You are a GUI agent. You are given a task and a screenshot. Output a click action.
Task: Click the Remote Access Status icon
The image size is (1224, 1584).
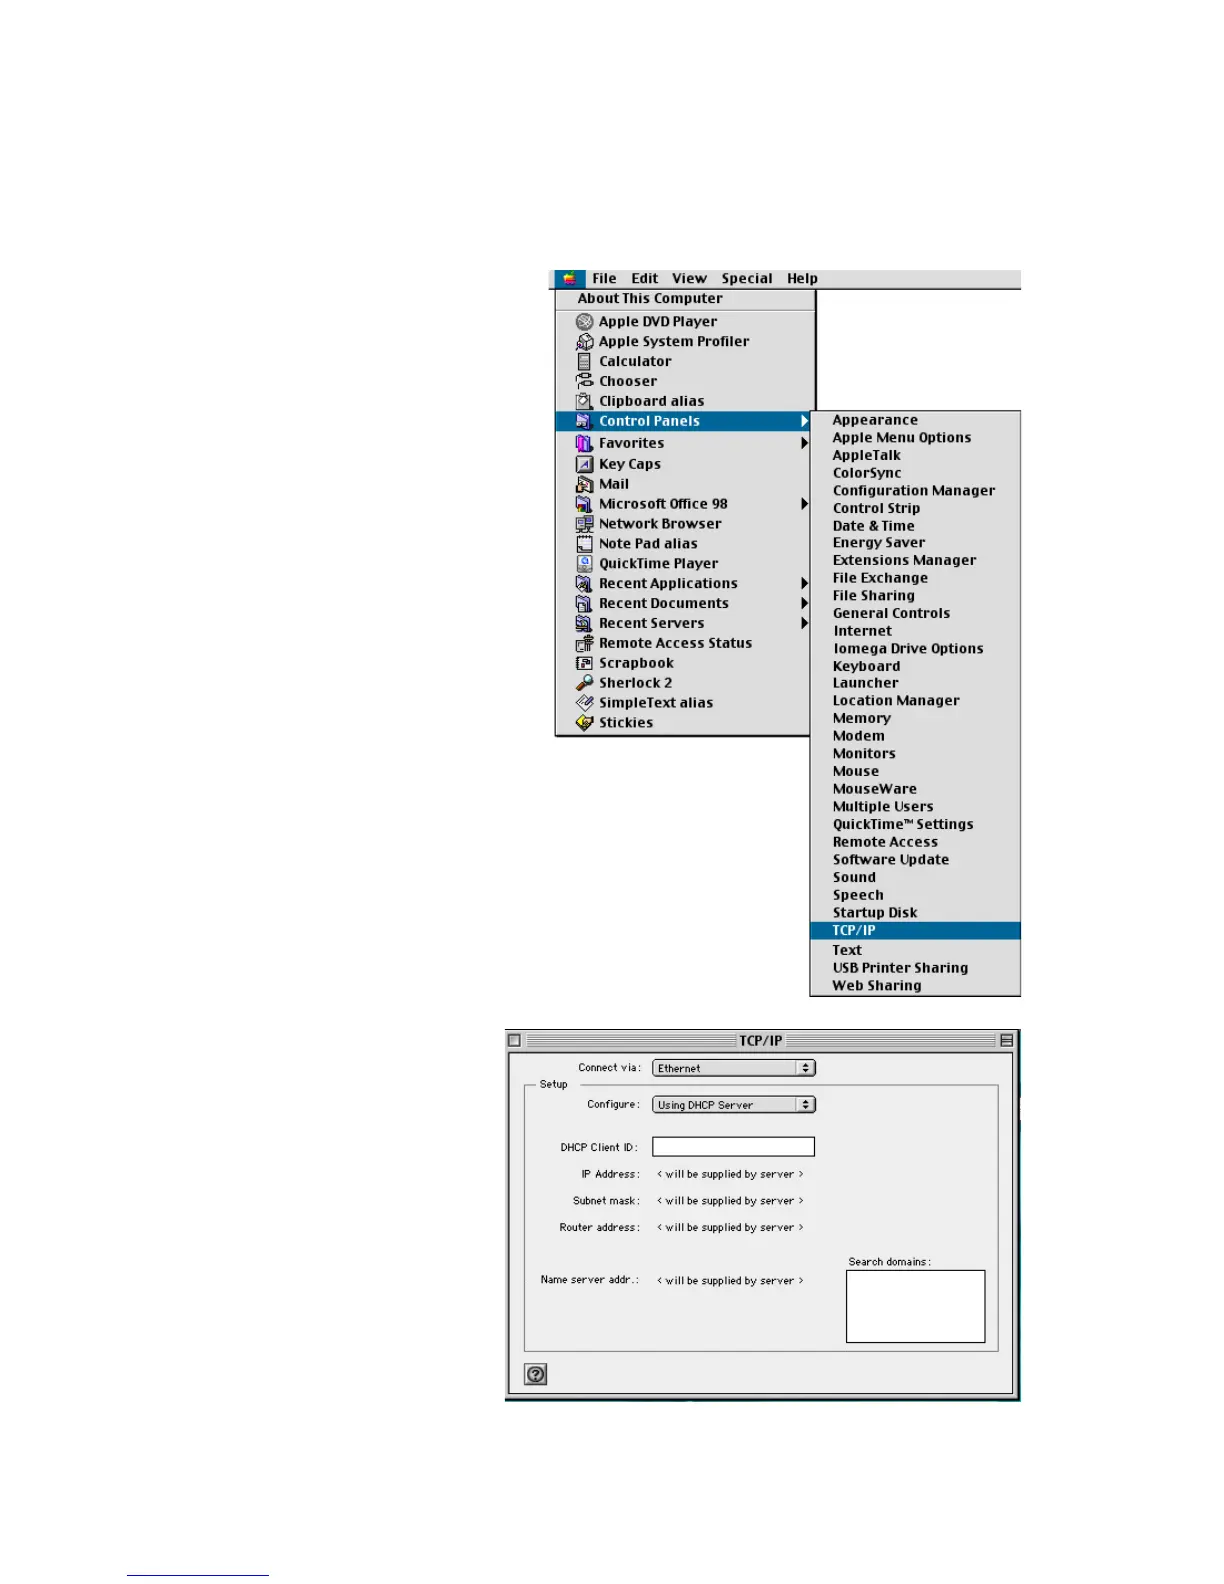point(585,644)
